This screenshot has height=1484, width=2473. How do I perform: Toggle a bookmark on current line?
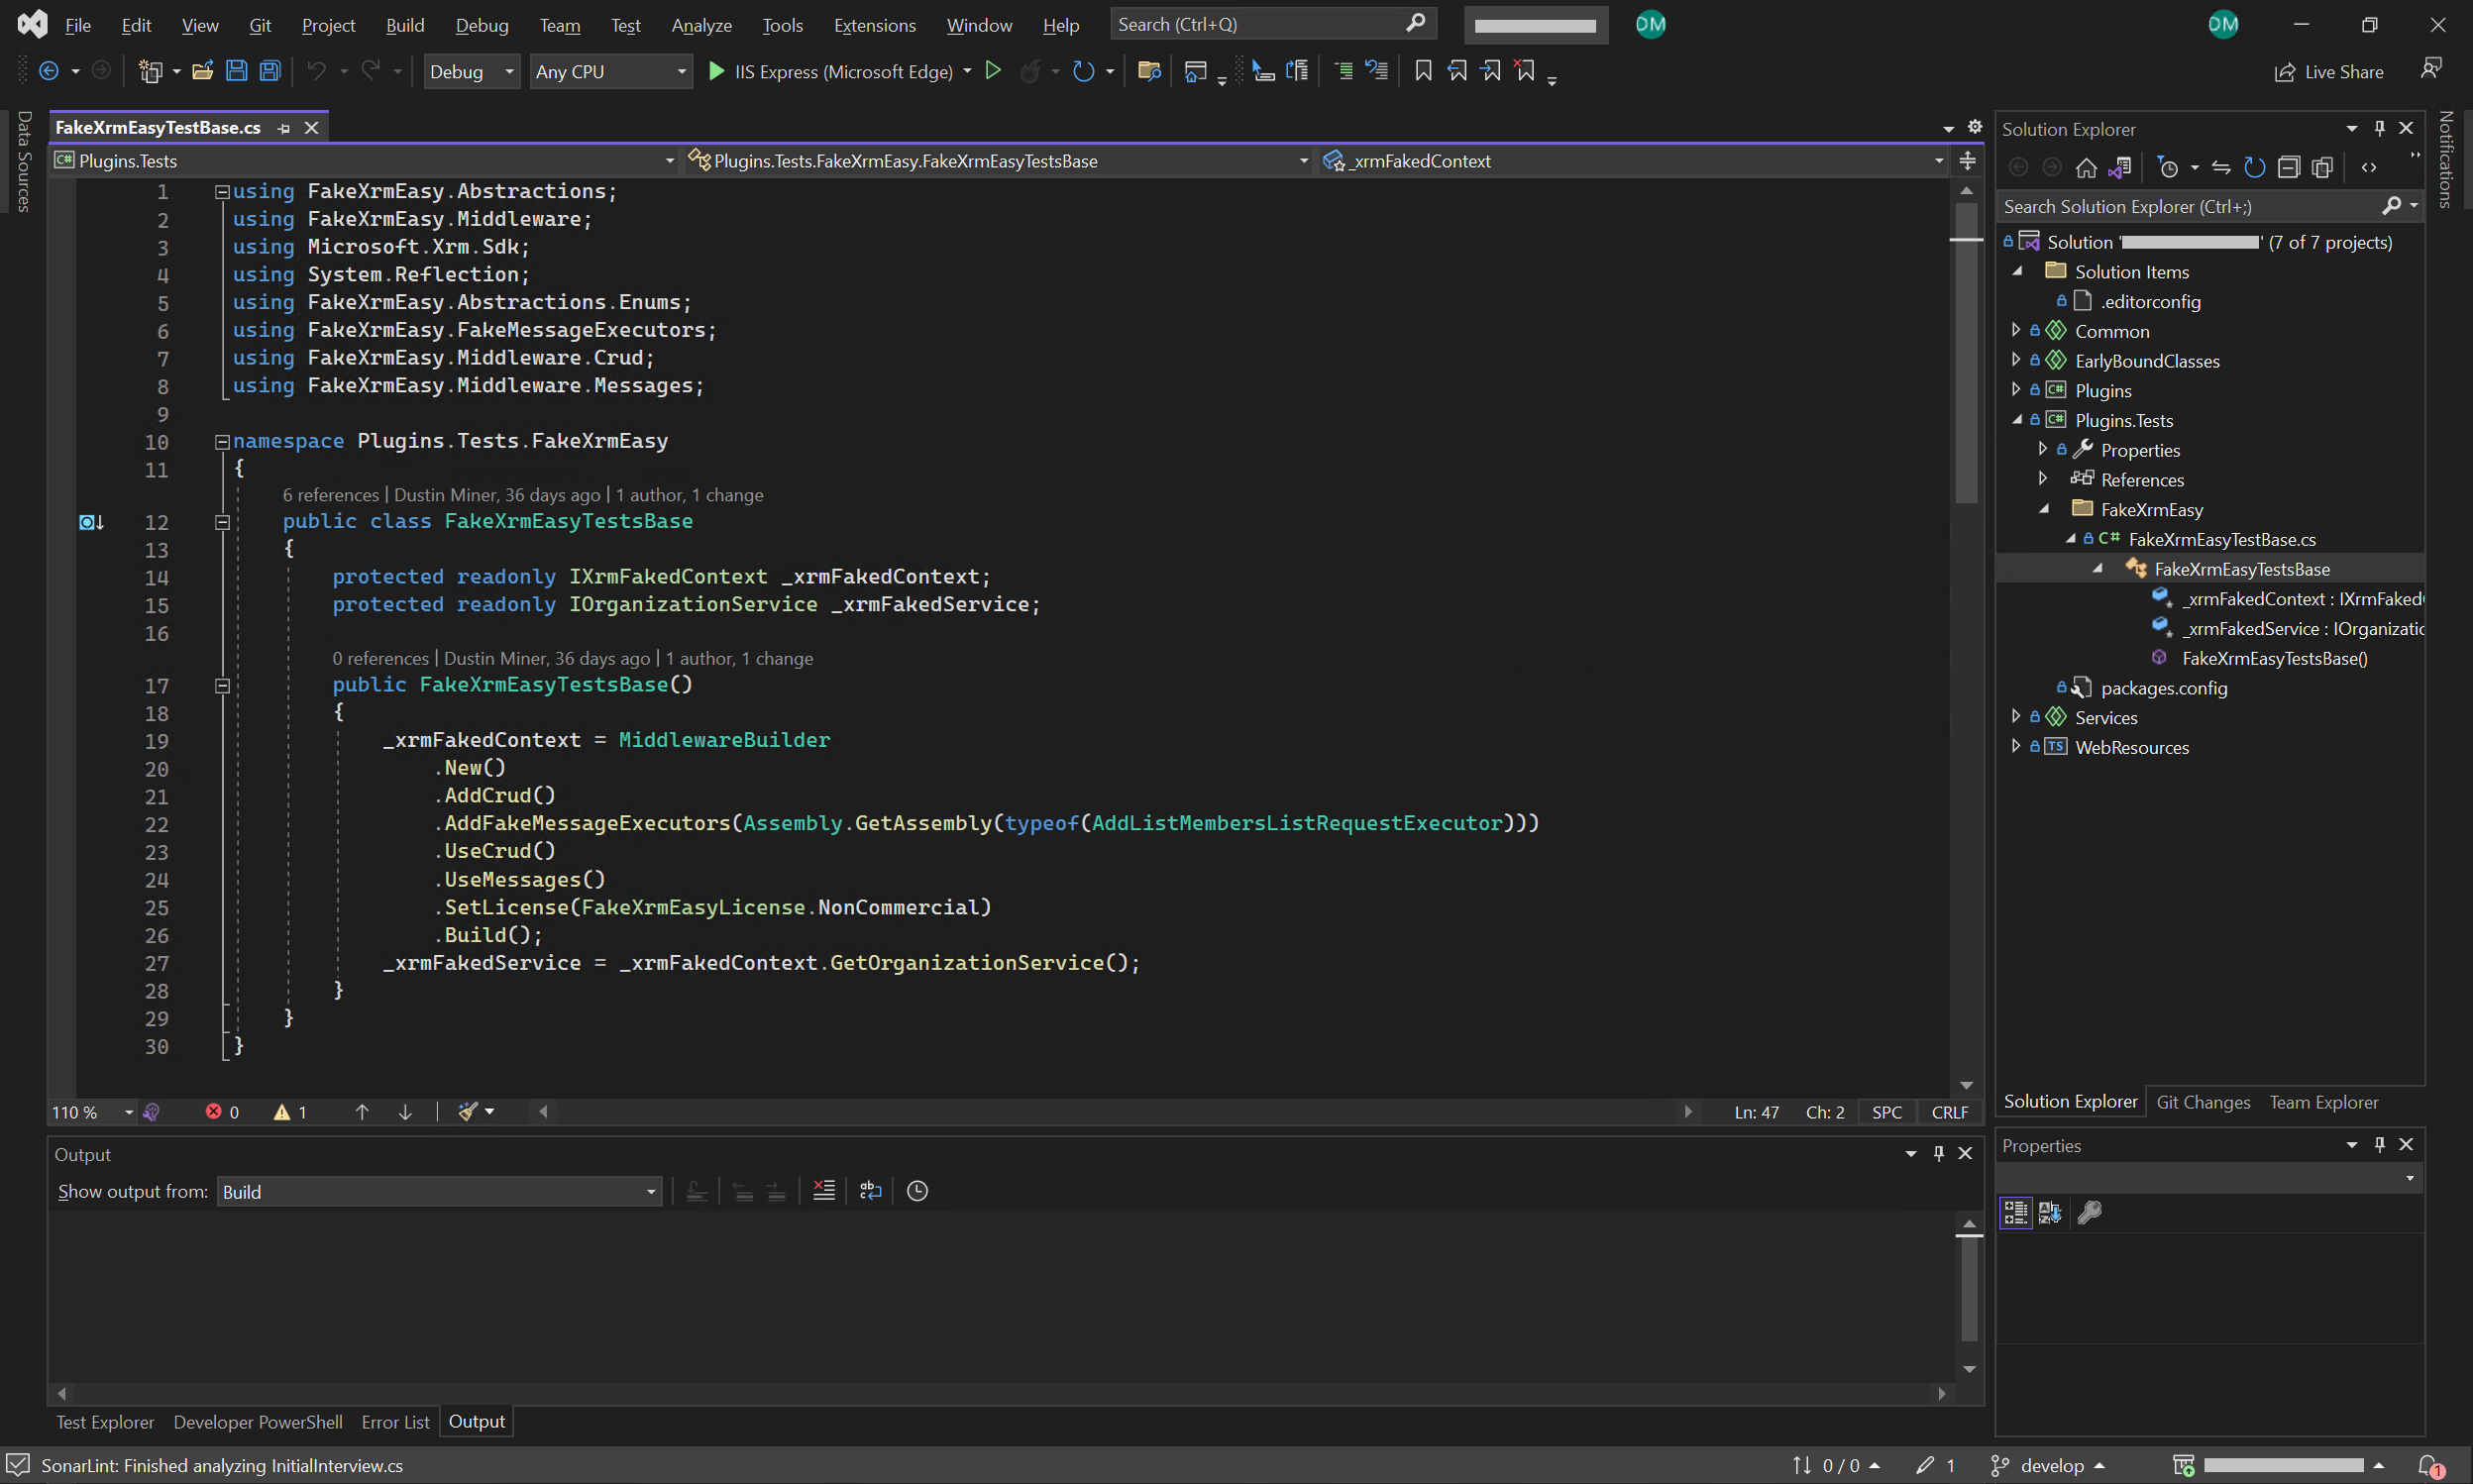1423,71
